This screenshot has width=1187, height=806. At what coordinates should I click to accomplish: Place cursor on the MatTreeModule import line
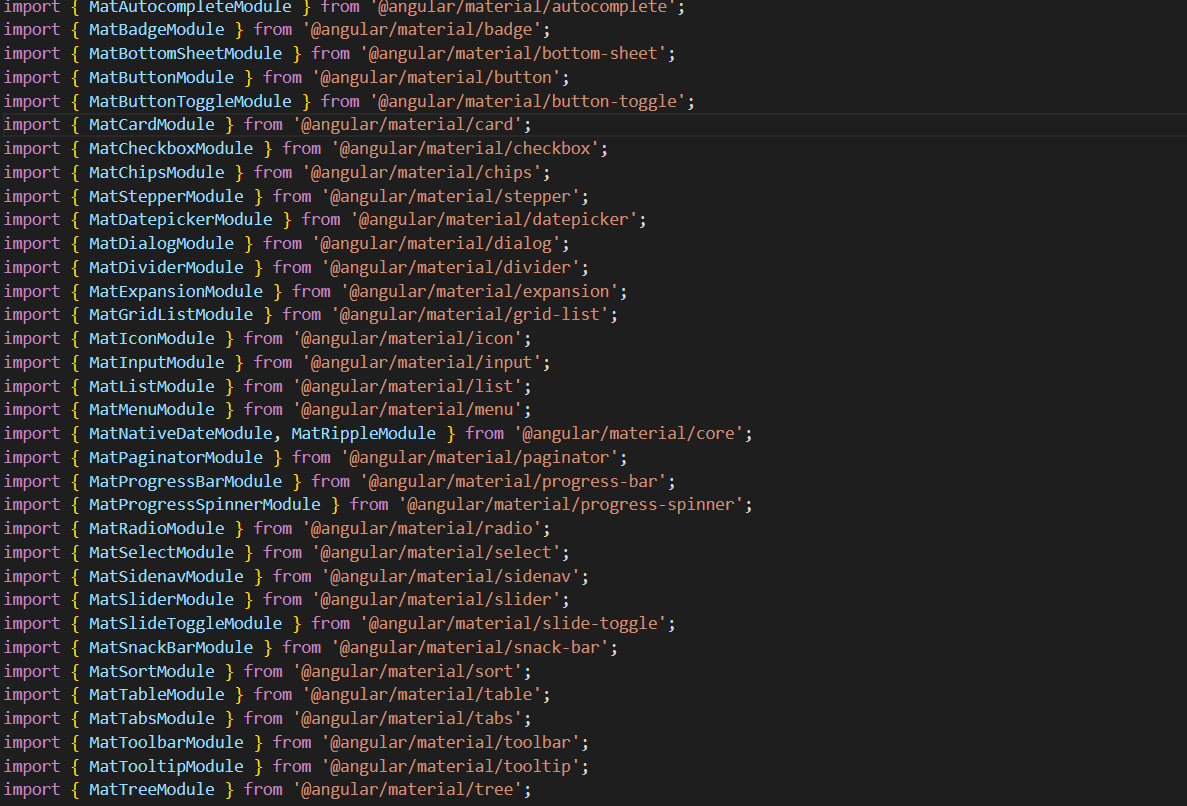coord(151,789)
